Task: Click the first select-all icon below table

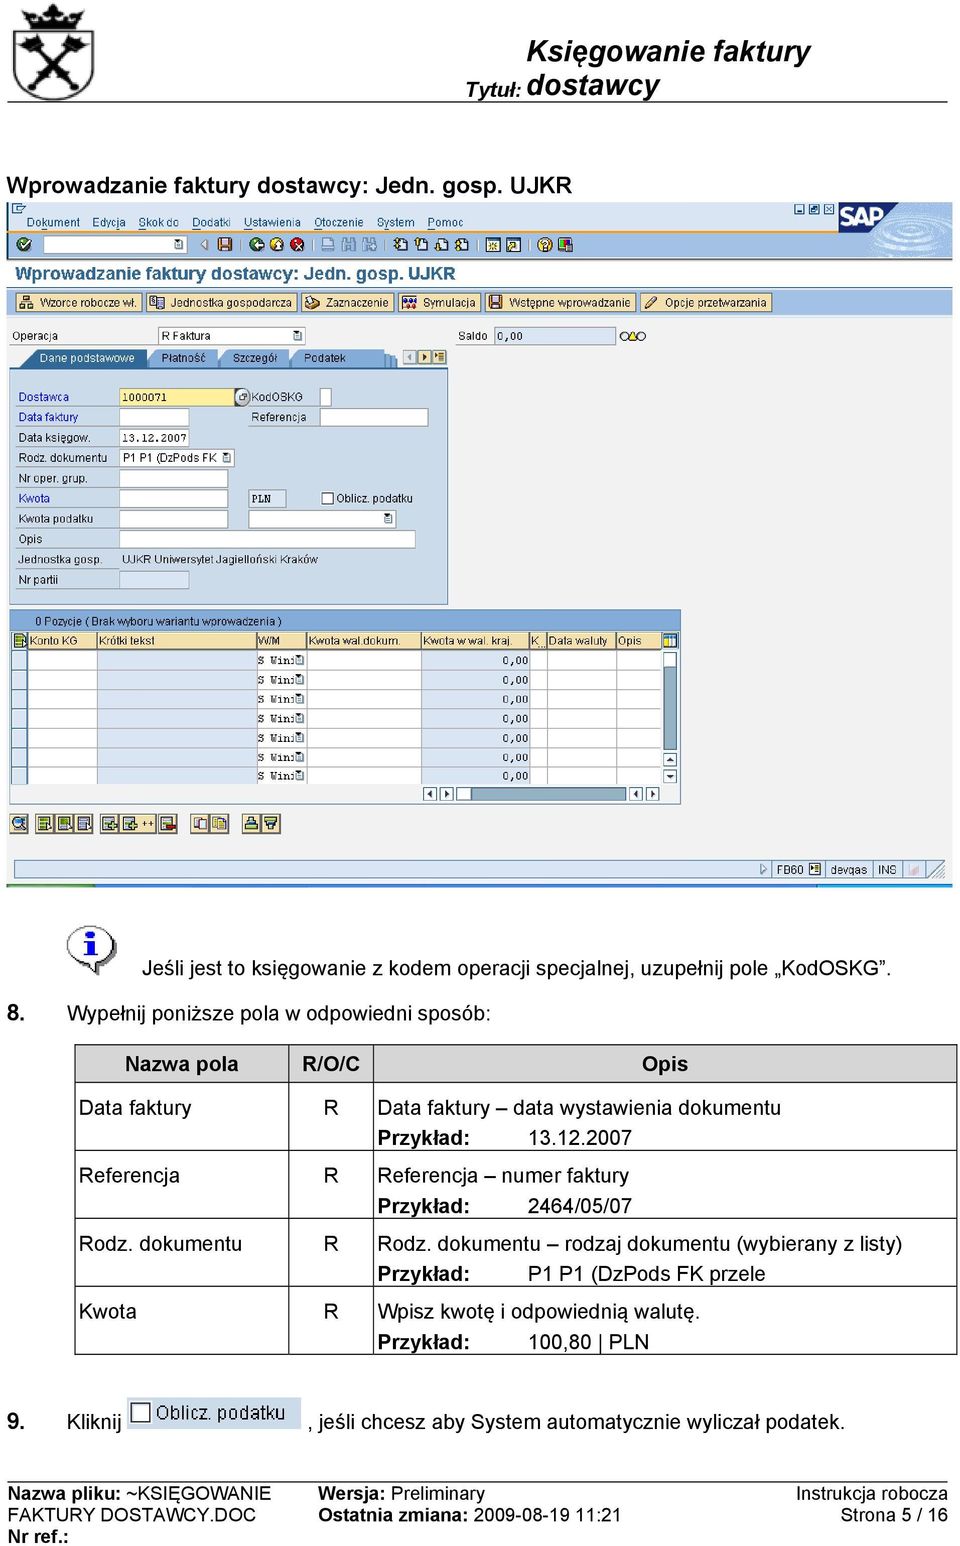Action: (x=45, y=823)
